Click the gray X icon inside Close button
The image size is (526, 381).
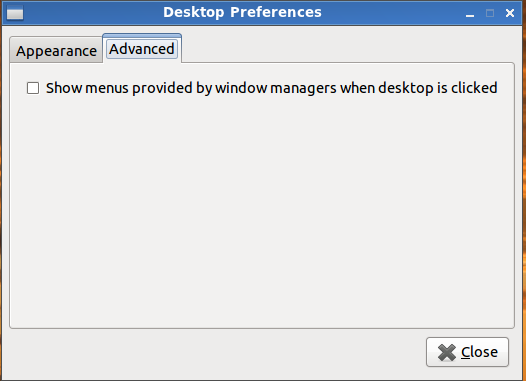(447, 352)
